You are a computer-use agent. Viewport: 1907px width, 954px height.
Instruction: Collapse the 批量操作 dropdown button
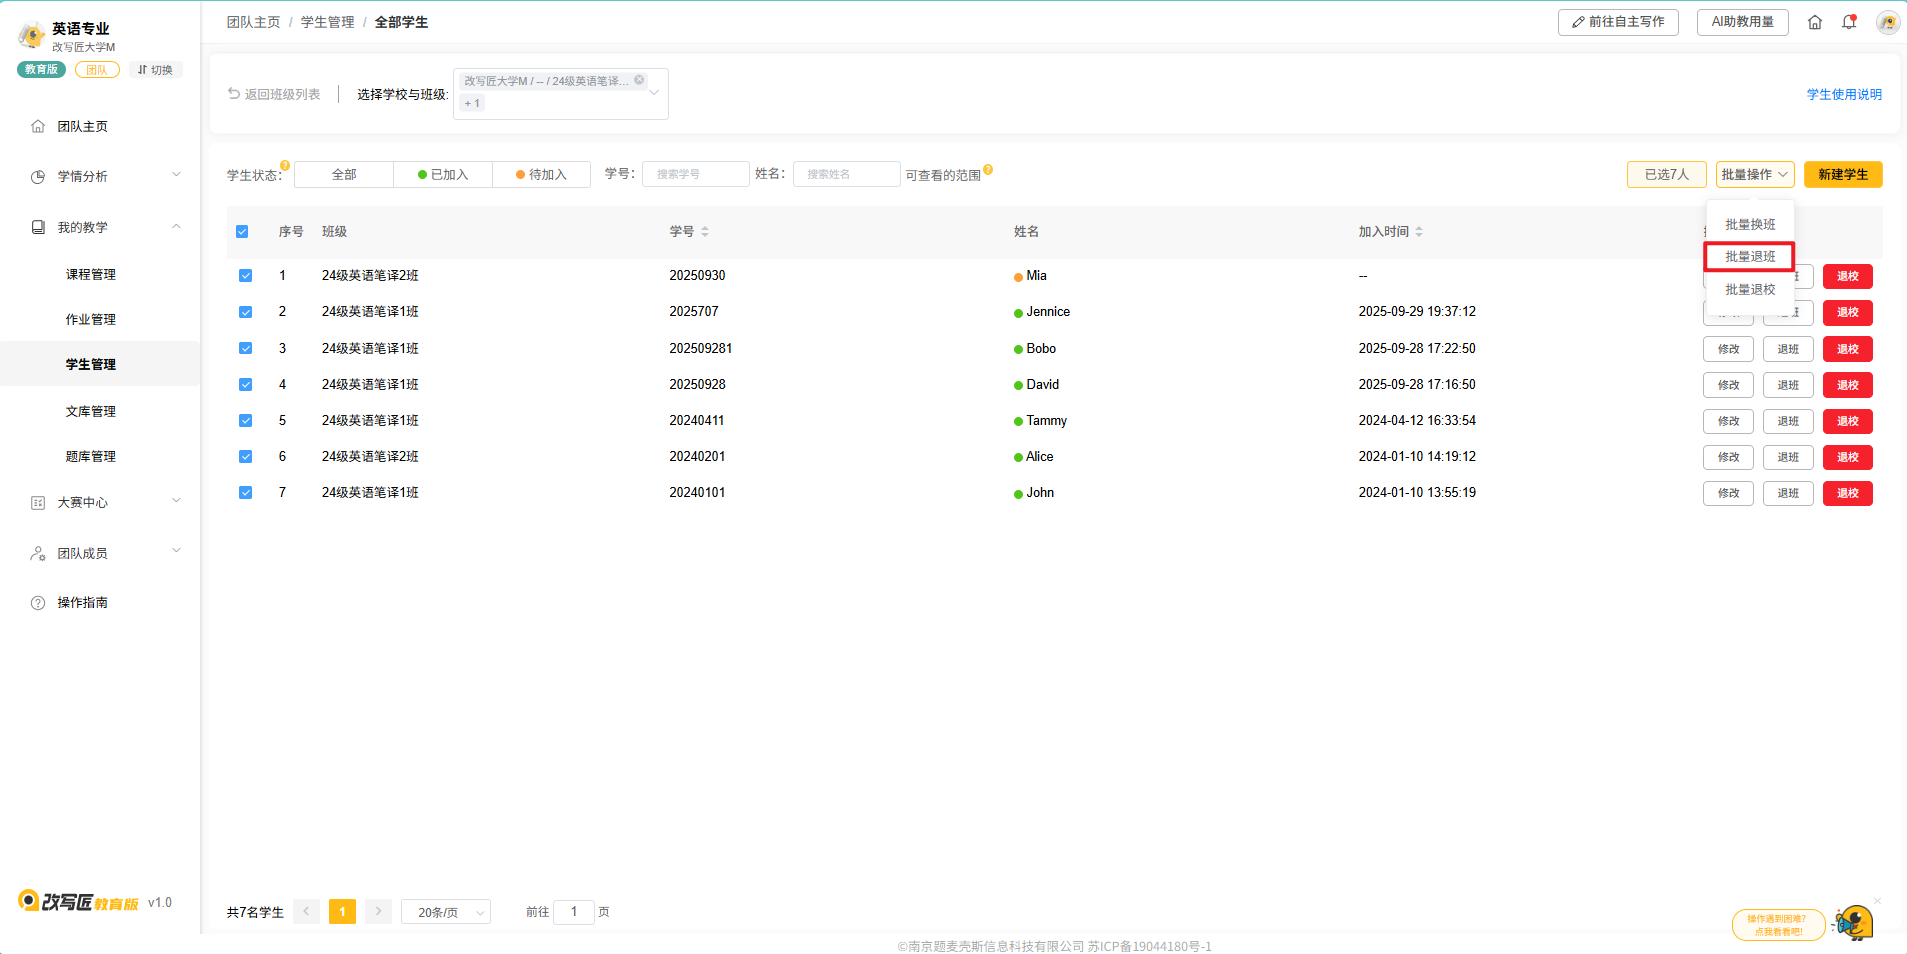coord(1754,175)
